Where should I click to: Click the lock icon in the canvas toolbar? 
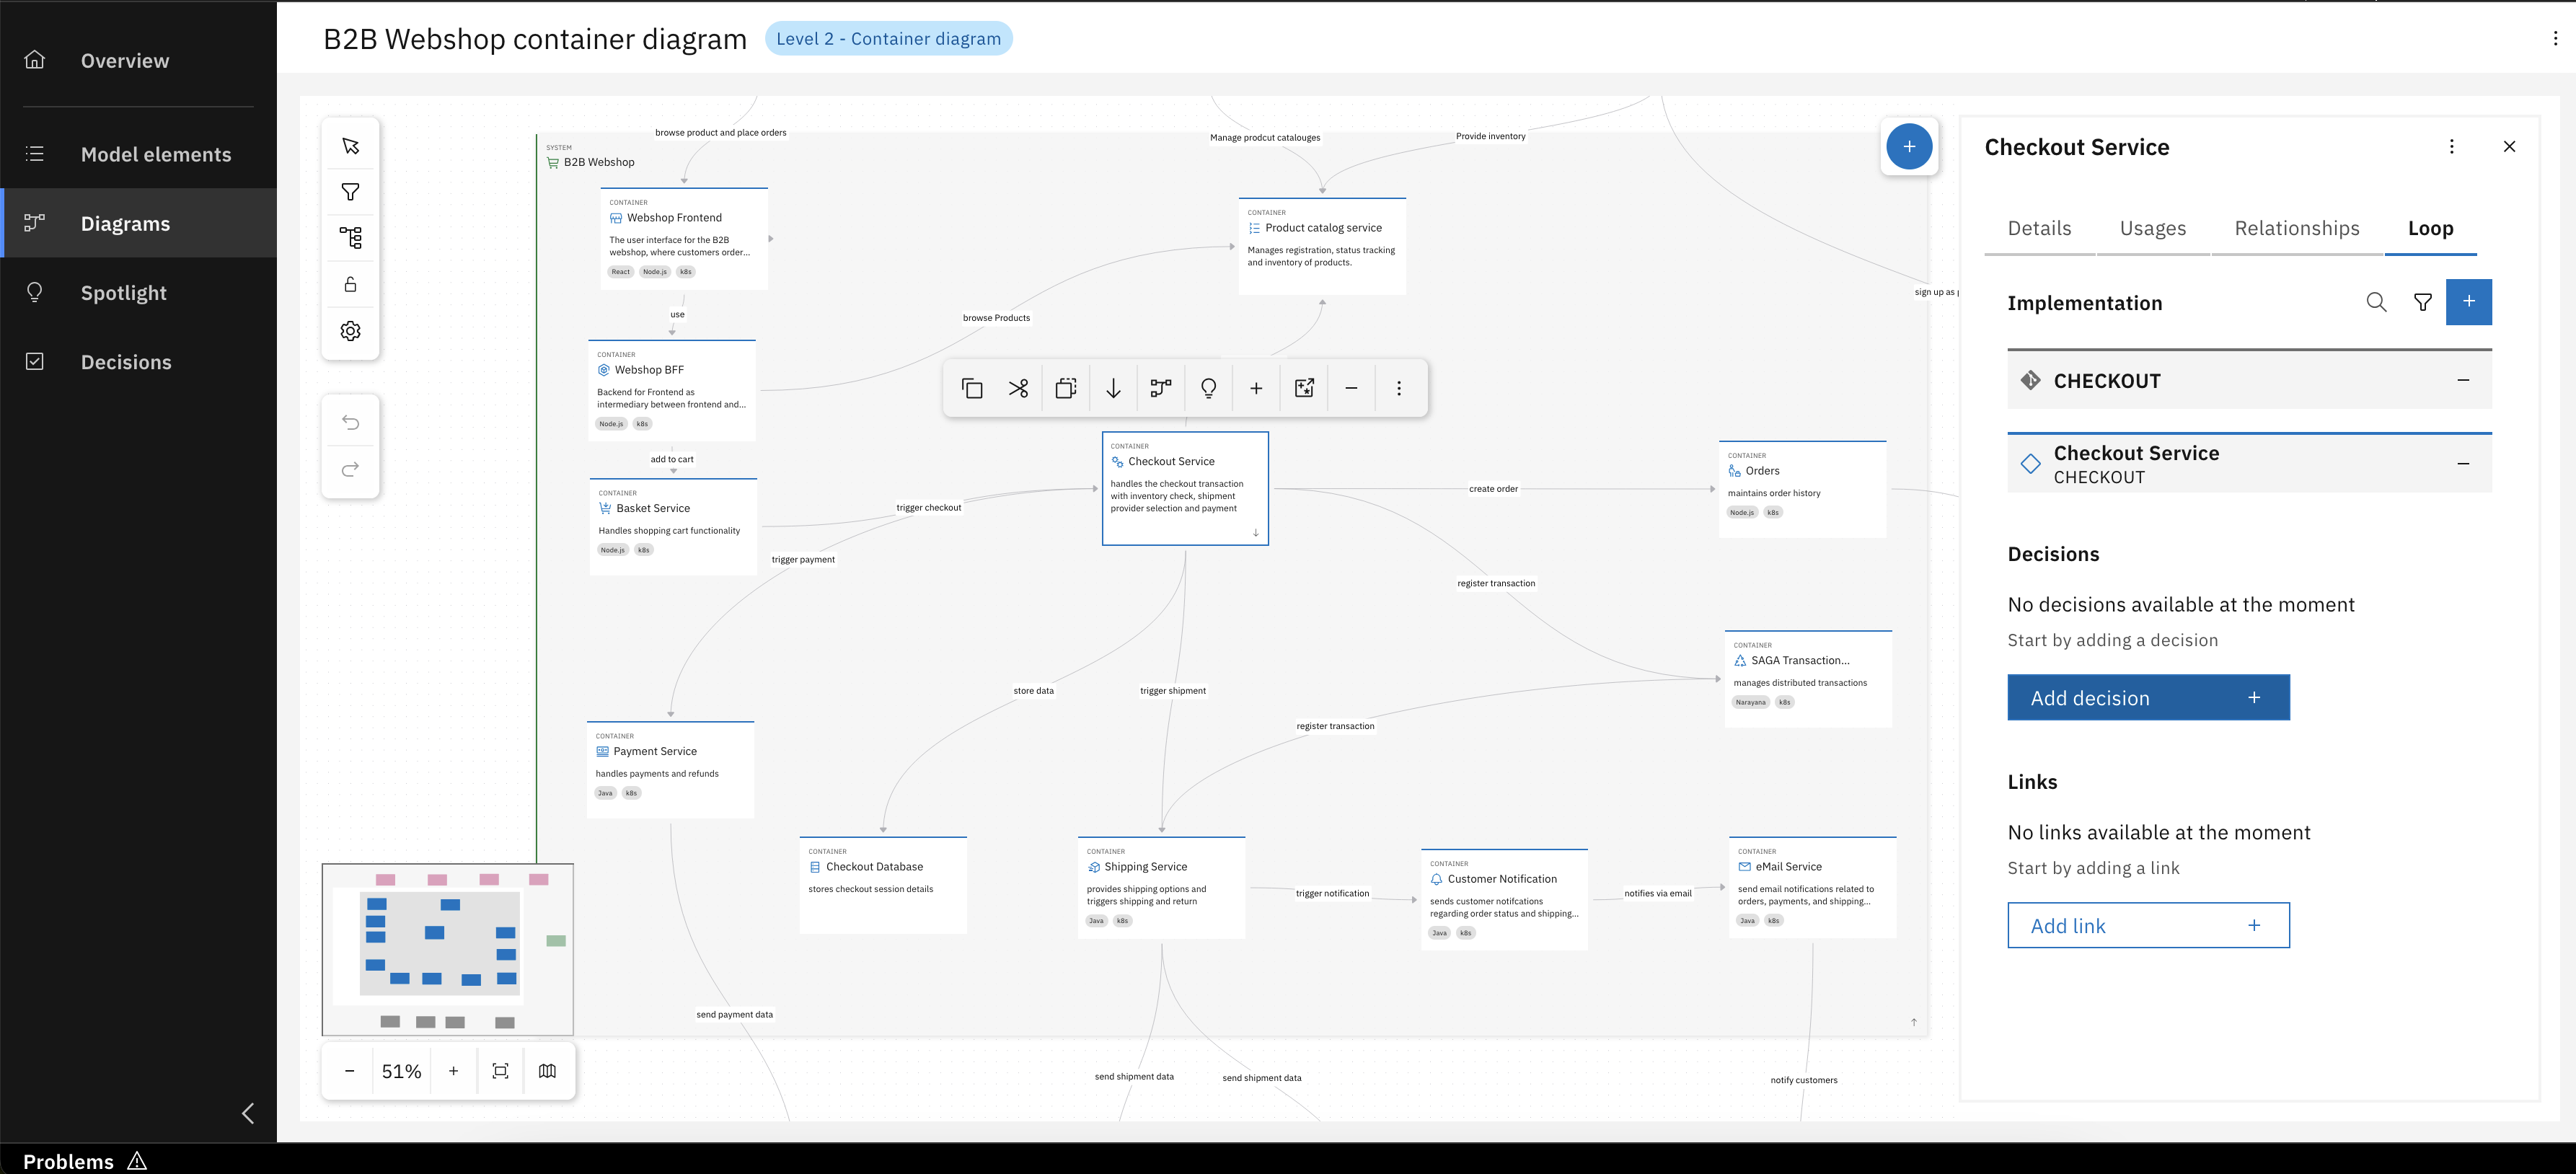pos(350,283)
